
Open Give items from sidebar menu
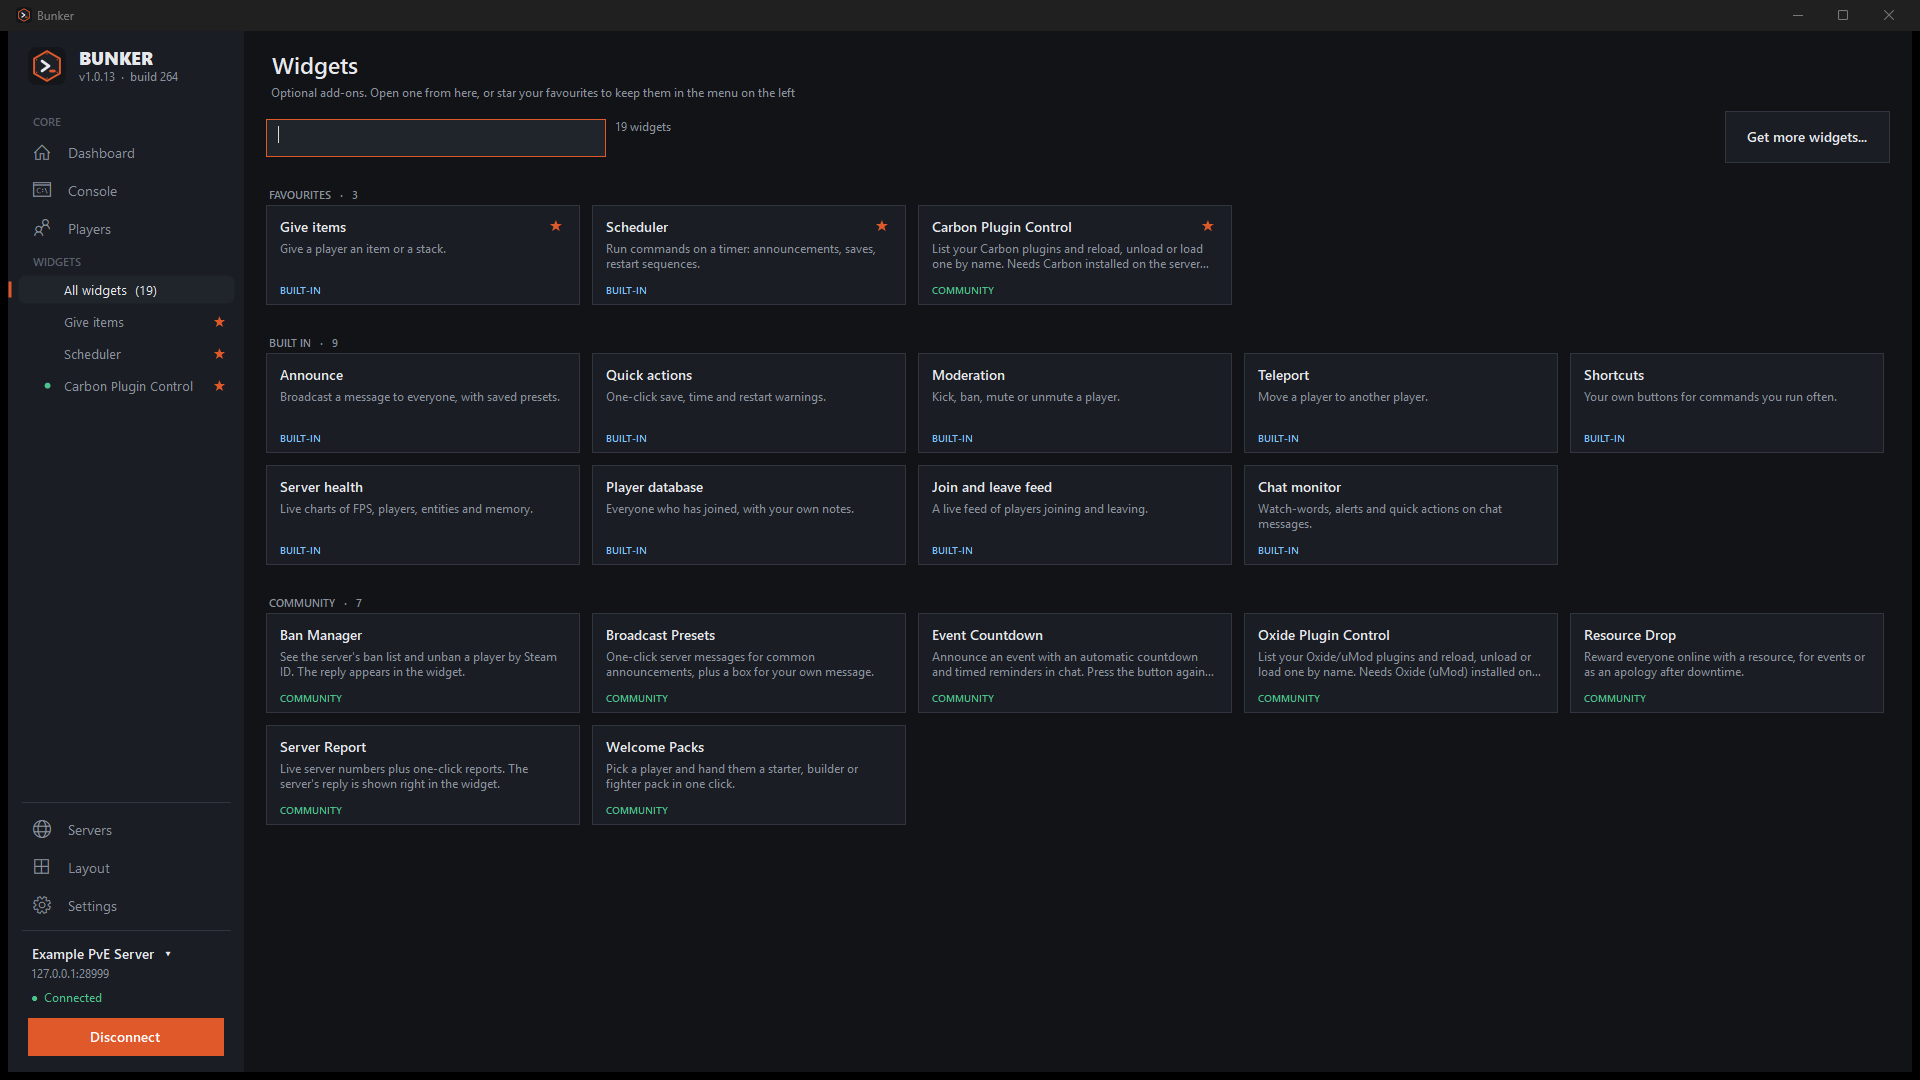click(94, 322)
